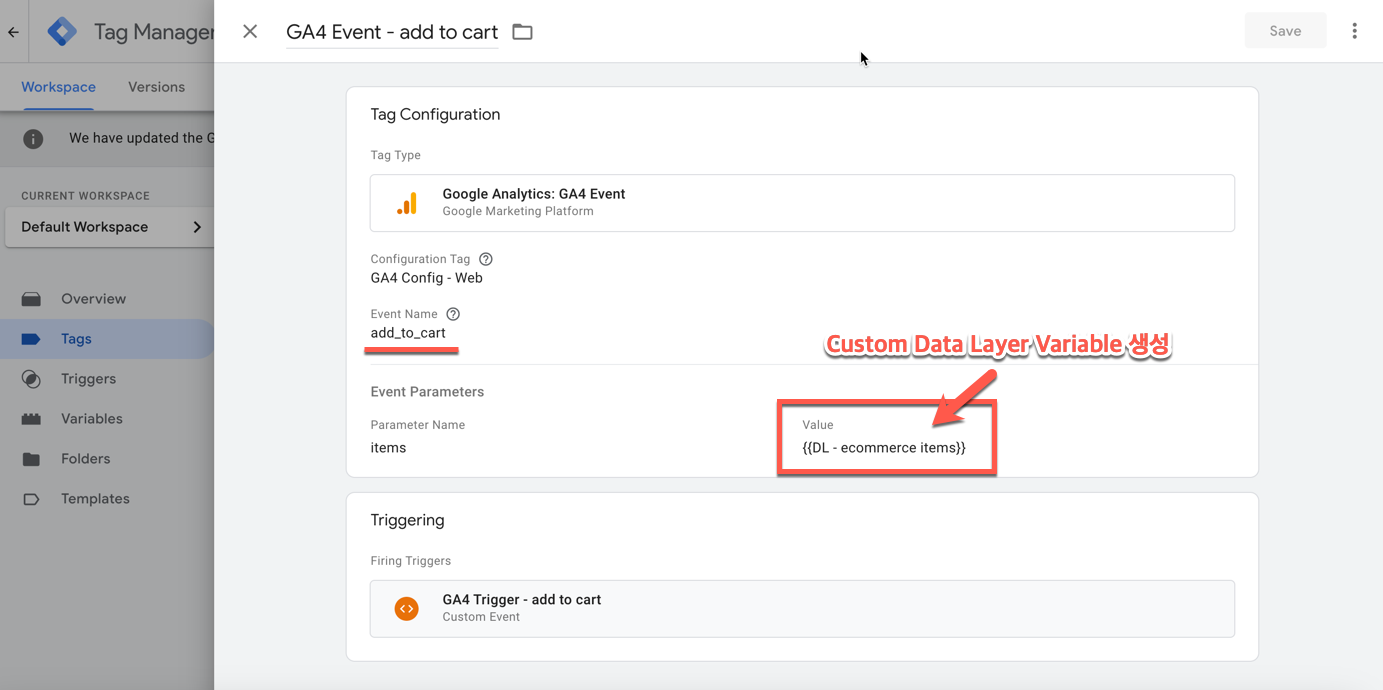Screen dimensions: 1383x690
Task: Click the {{DL - ecommerce items}} value
Action: [884, 448]
